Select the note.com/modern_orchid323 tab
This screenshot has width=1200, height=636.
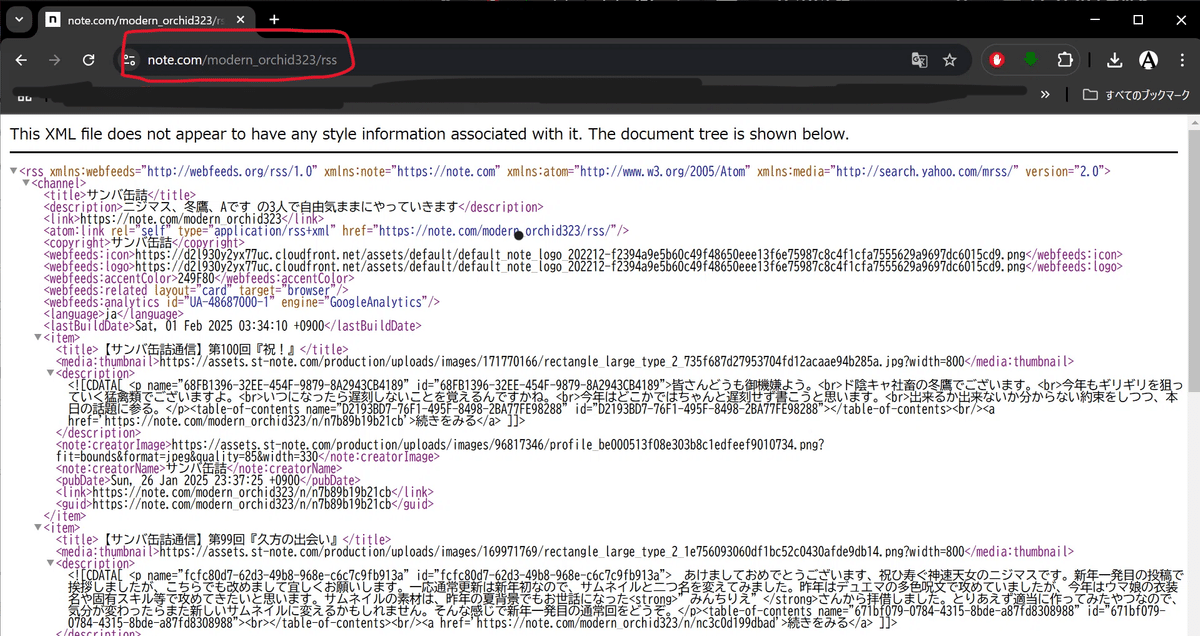pyautogui.click(x=145, y=20)
